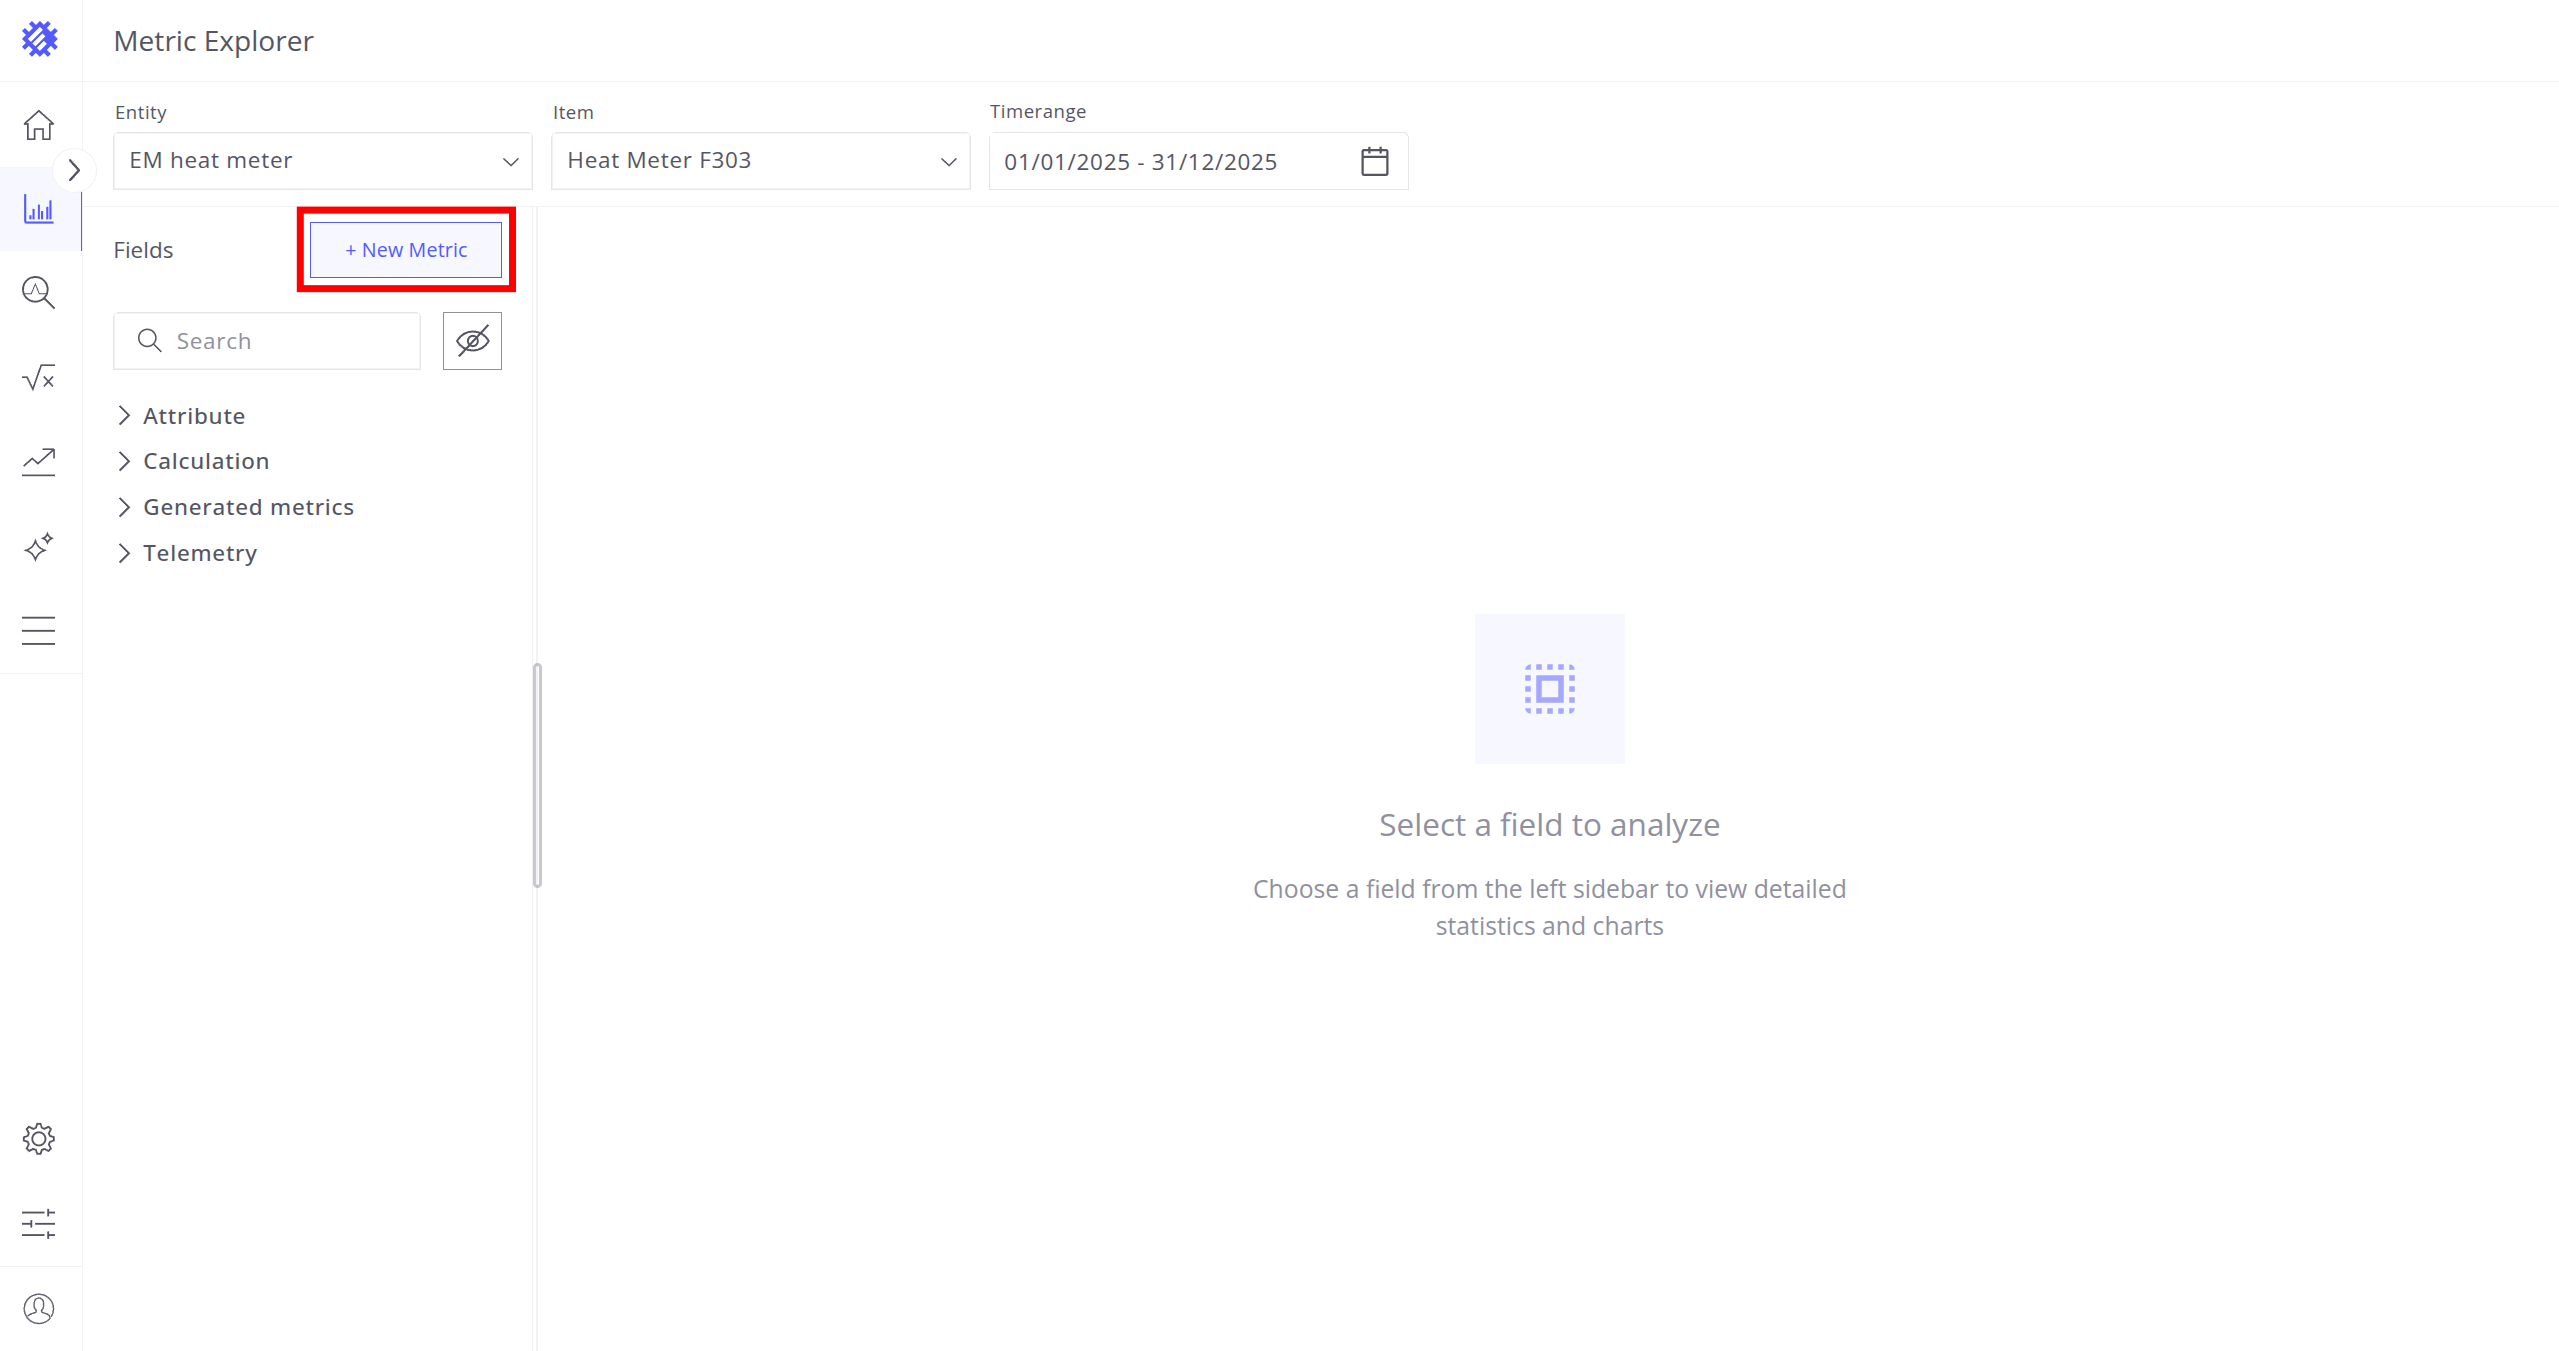
Task: Expand the Telemetry field group
Action: pyautogui.click(x=200, y=553)
